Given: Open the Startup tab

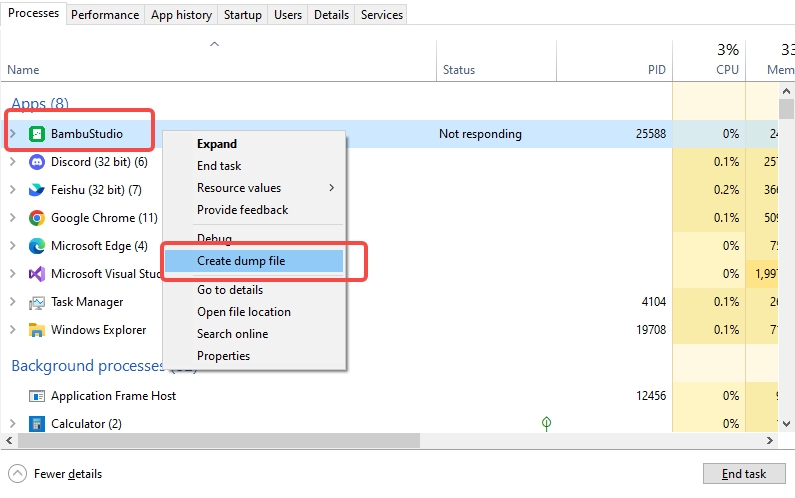Looking at the screenshot, I should [243, 15].
